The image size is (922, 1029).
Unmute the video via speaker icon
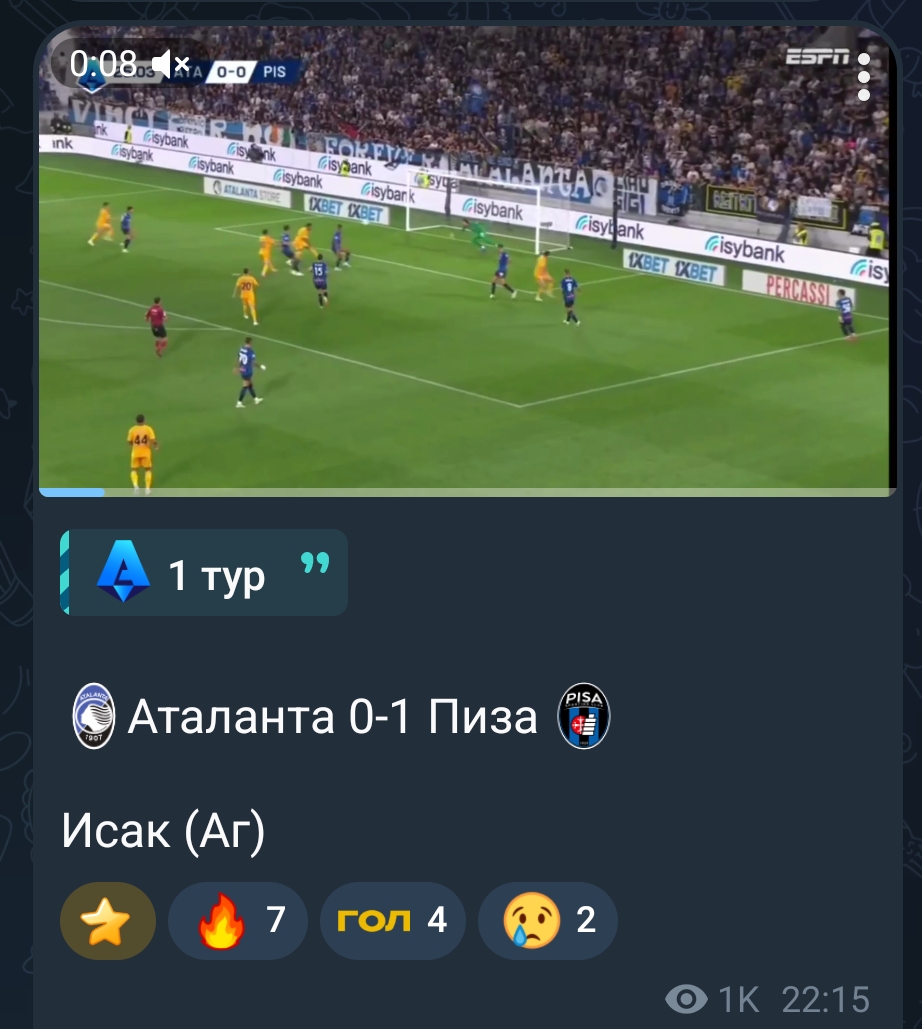171,64
